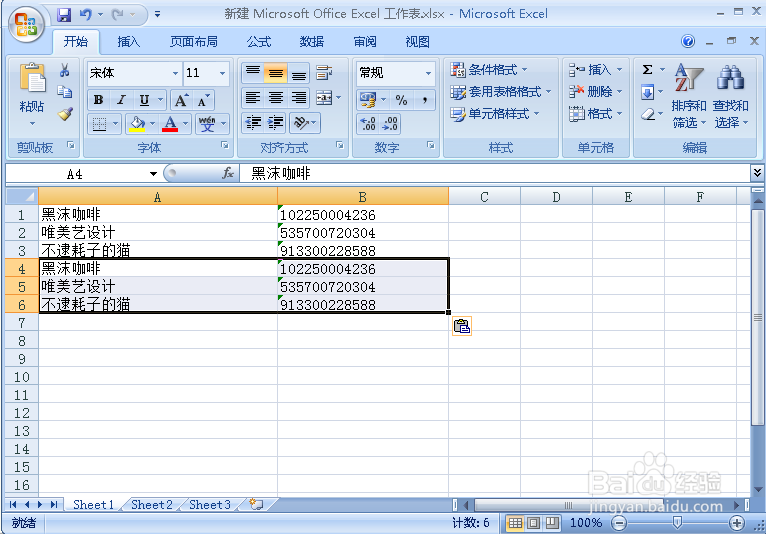Align text left

pos(253,98)
